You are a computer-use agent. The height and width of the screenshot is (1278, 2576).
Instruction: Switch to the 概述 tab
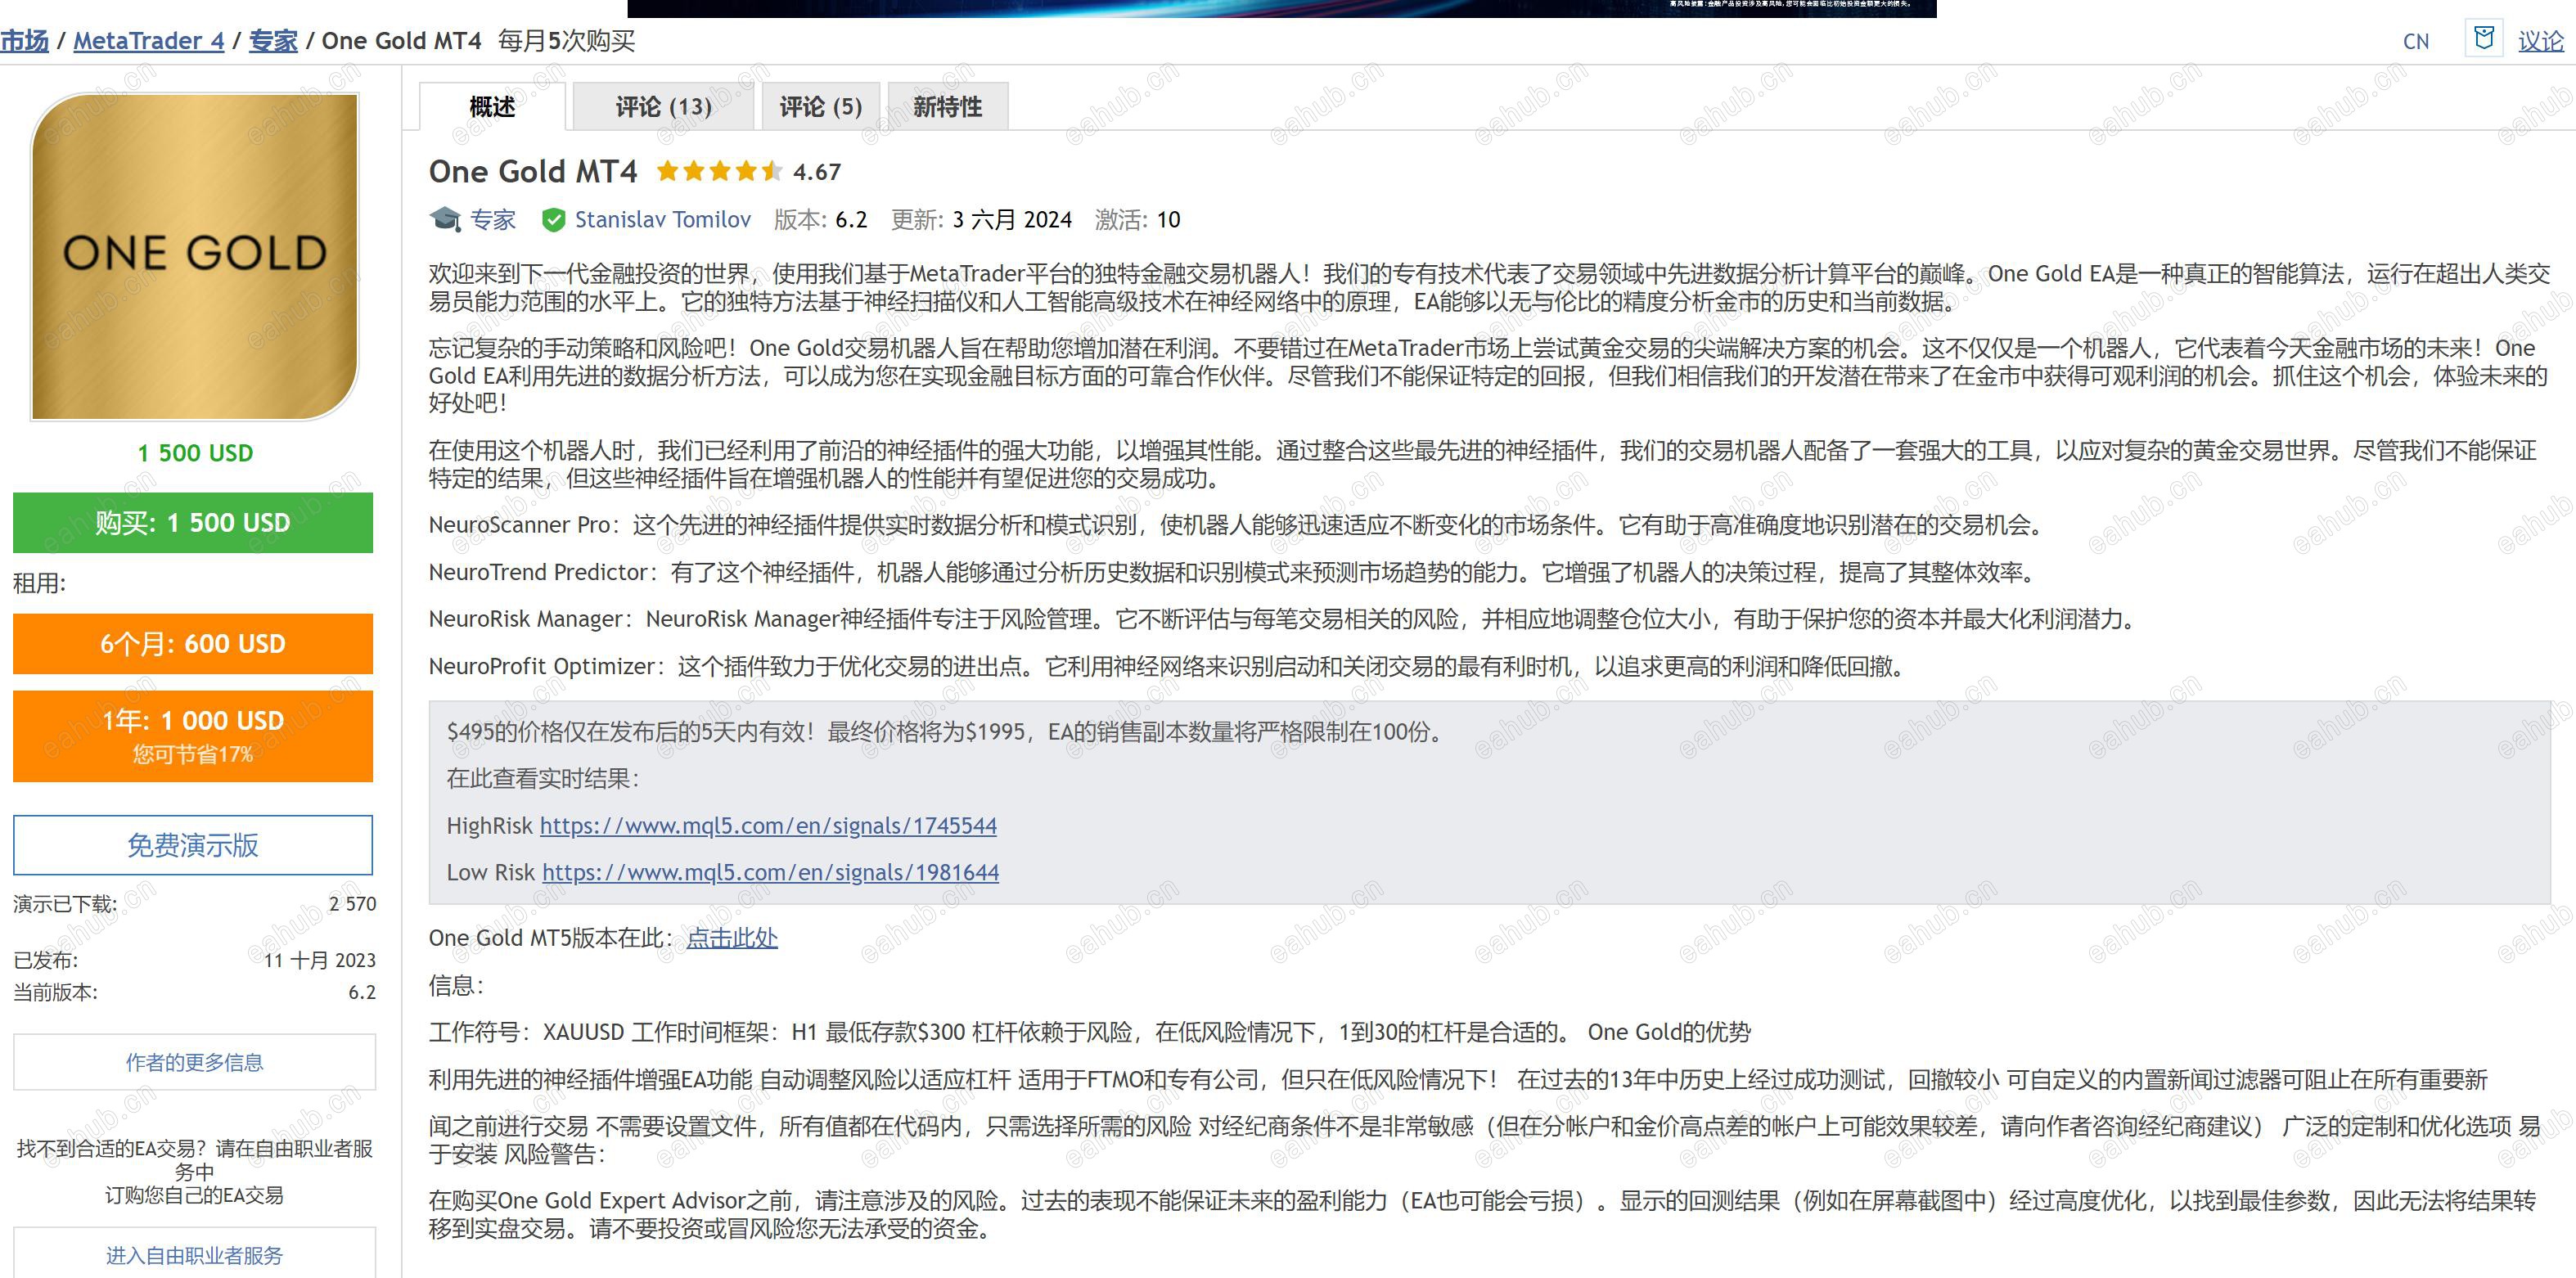click(x=492, y=106)
